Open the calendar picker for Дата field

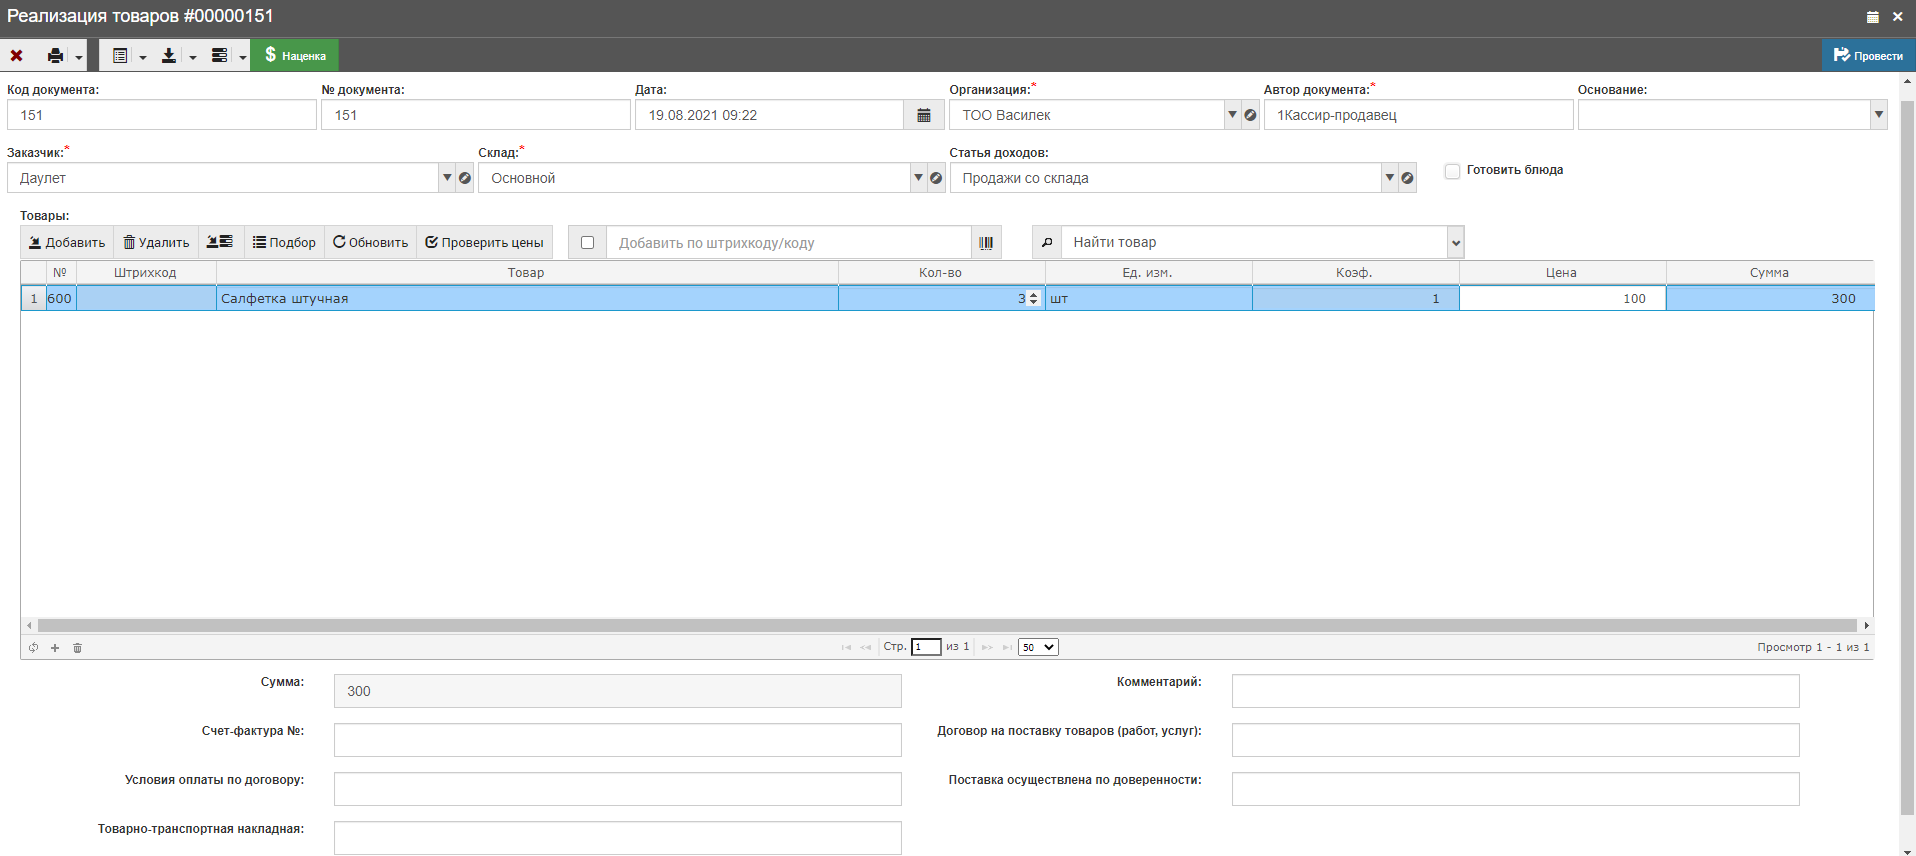[924, 115]
